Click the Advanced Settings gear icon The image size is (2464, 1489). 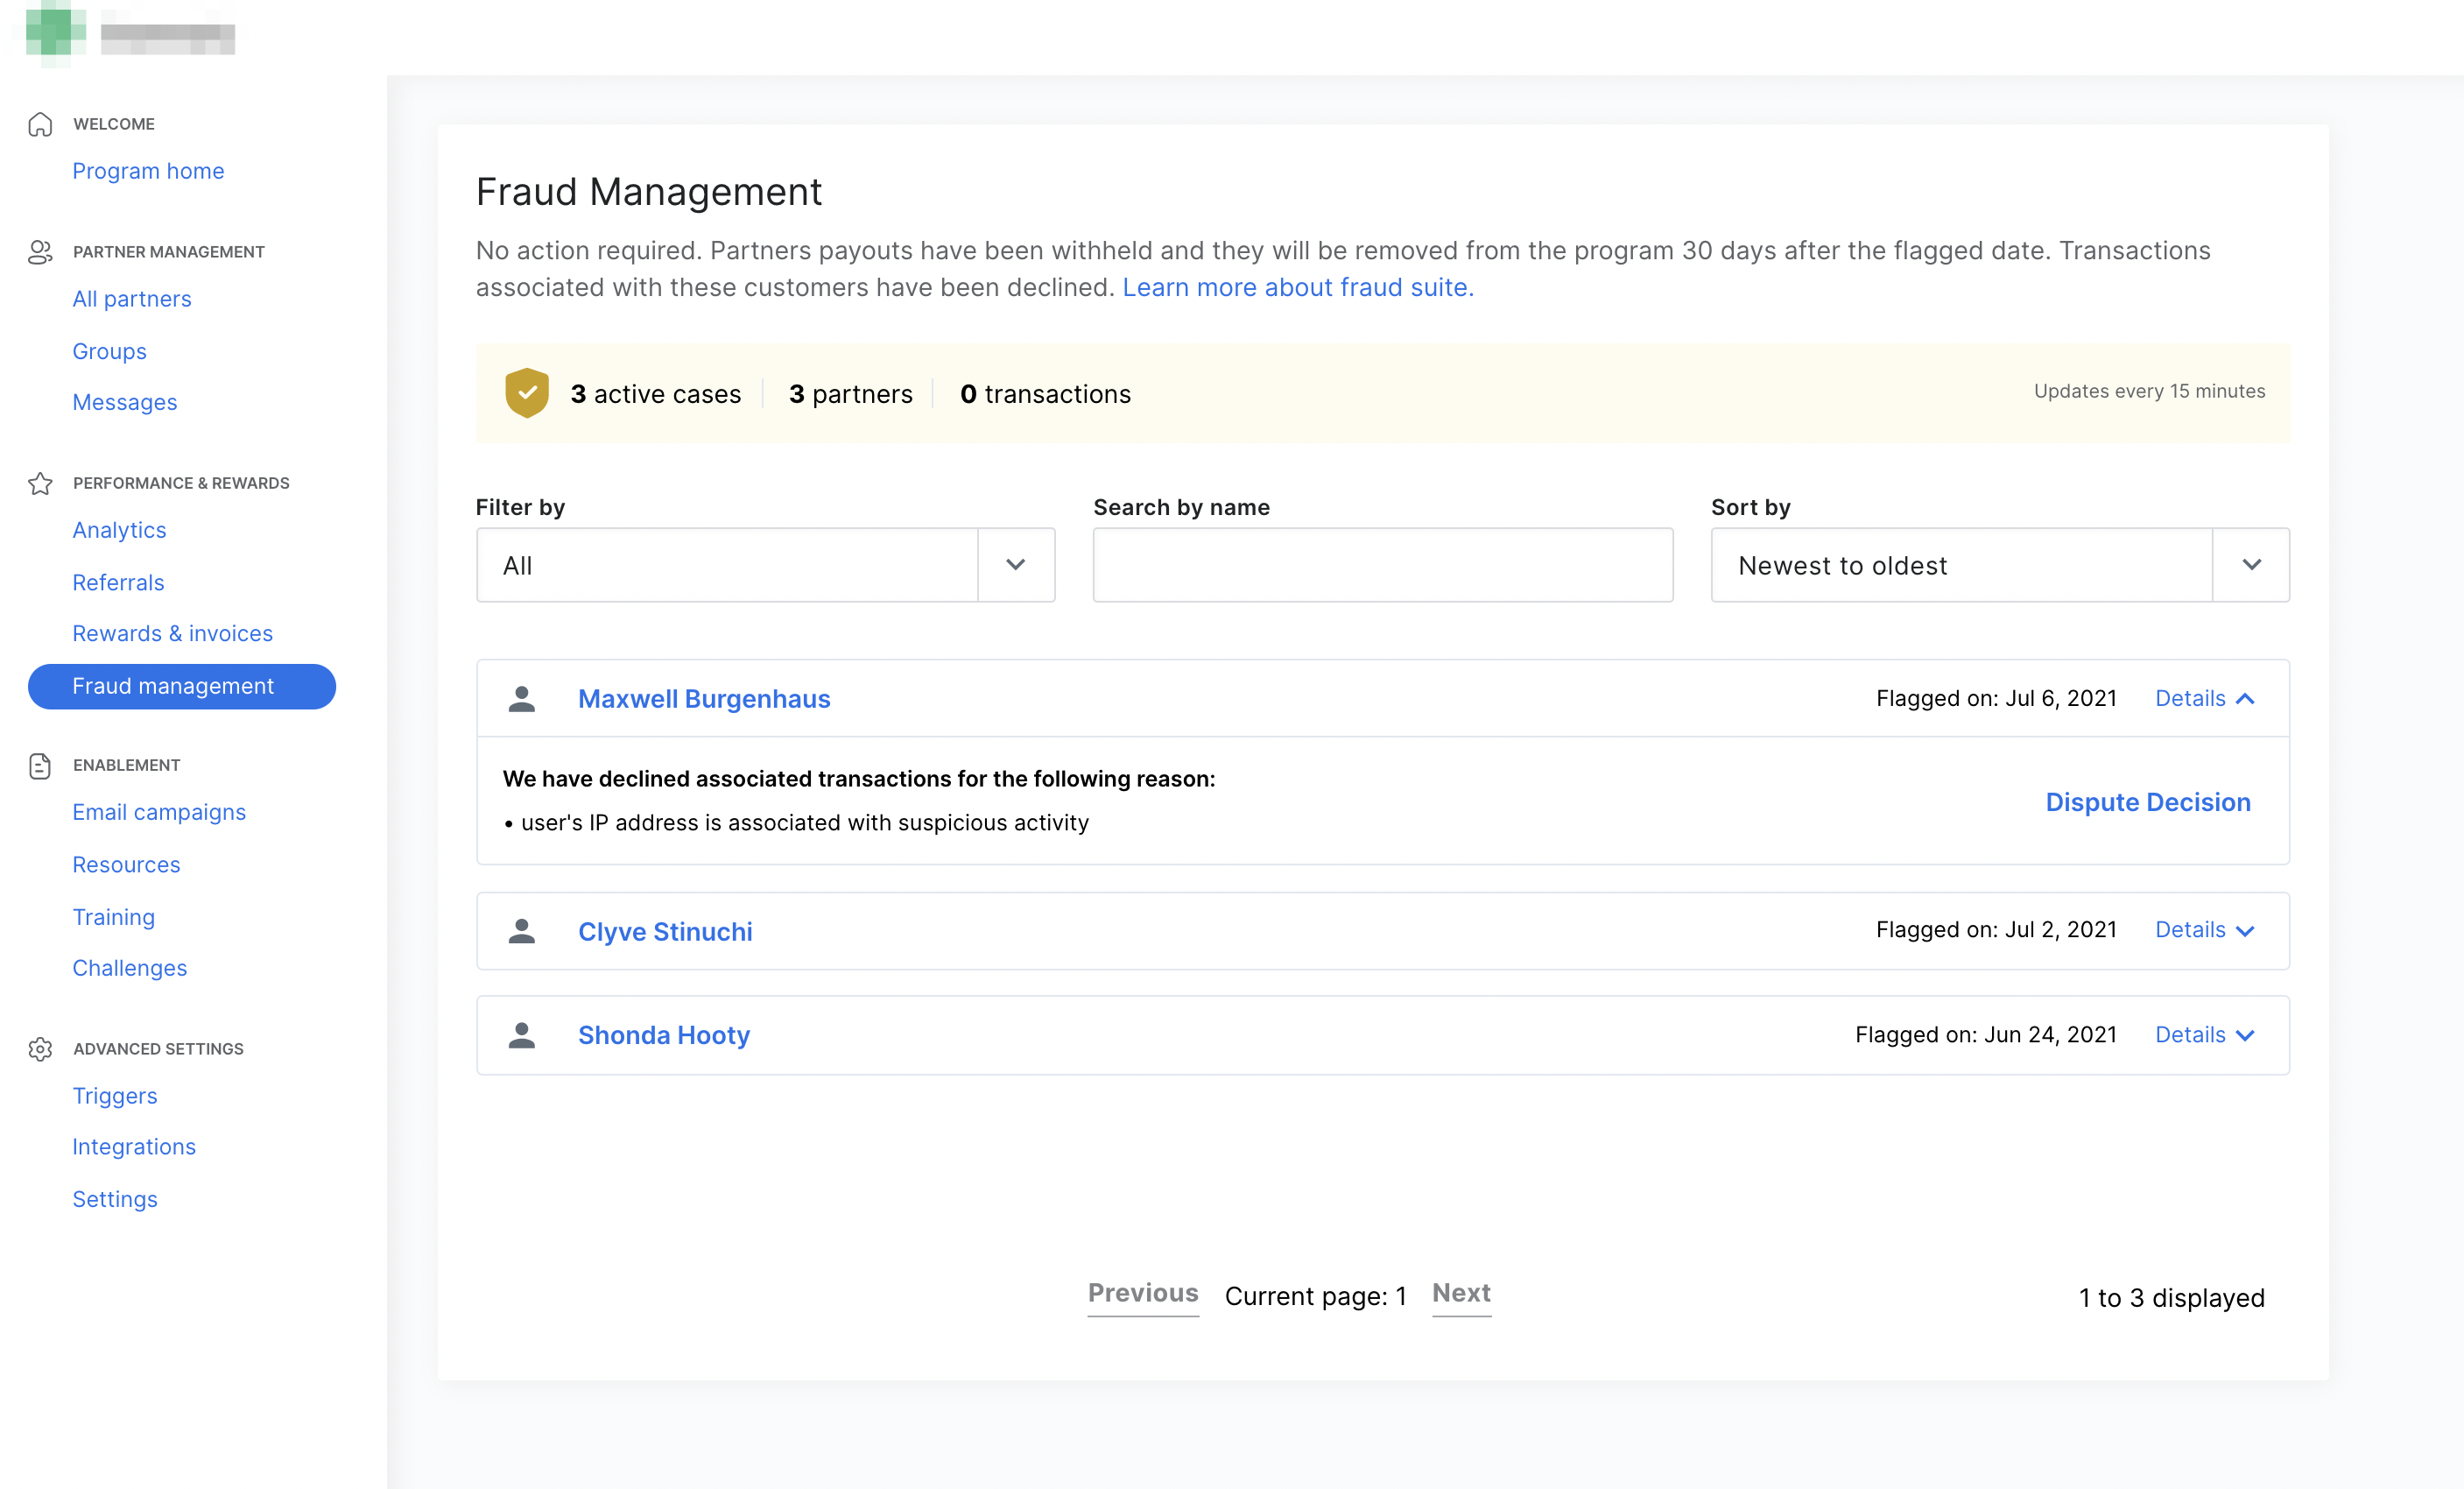(40, 1049)
